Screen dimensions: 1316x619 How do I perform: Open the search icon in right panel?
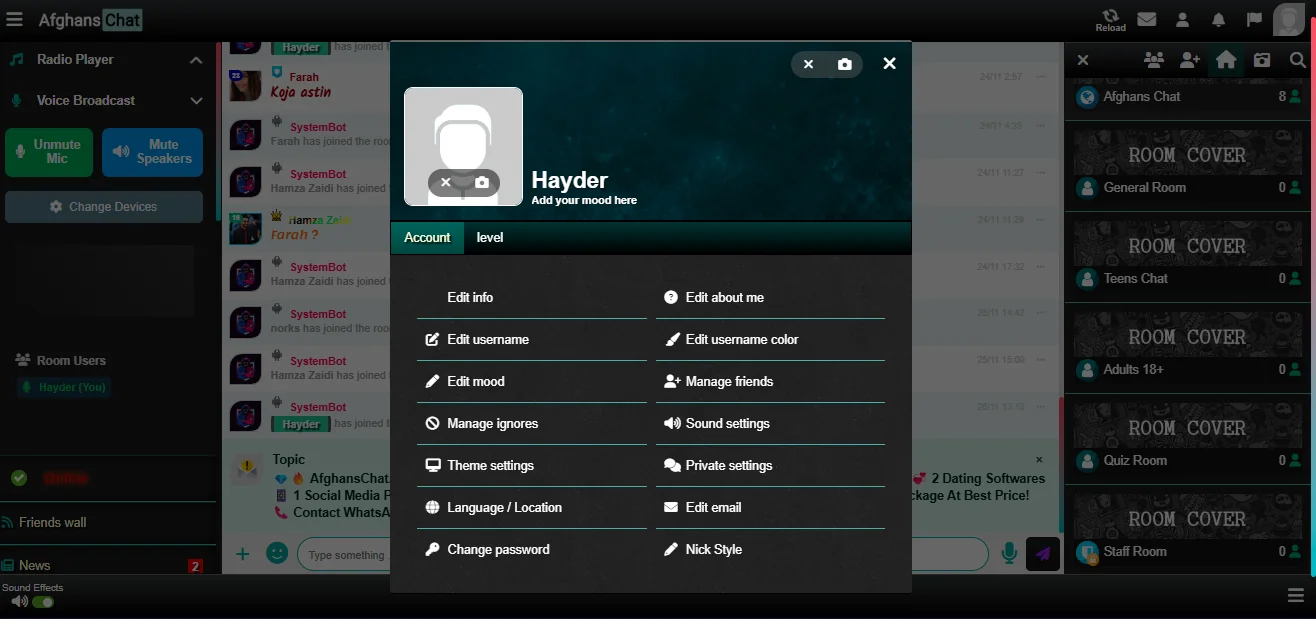(1297, 60)
